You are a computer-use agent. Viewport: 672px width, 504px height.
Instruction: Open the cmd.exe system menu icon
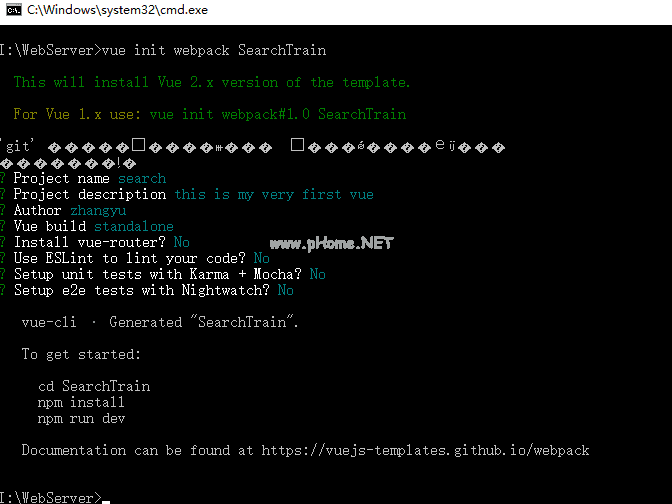tap(14, 9)
